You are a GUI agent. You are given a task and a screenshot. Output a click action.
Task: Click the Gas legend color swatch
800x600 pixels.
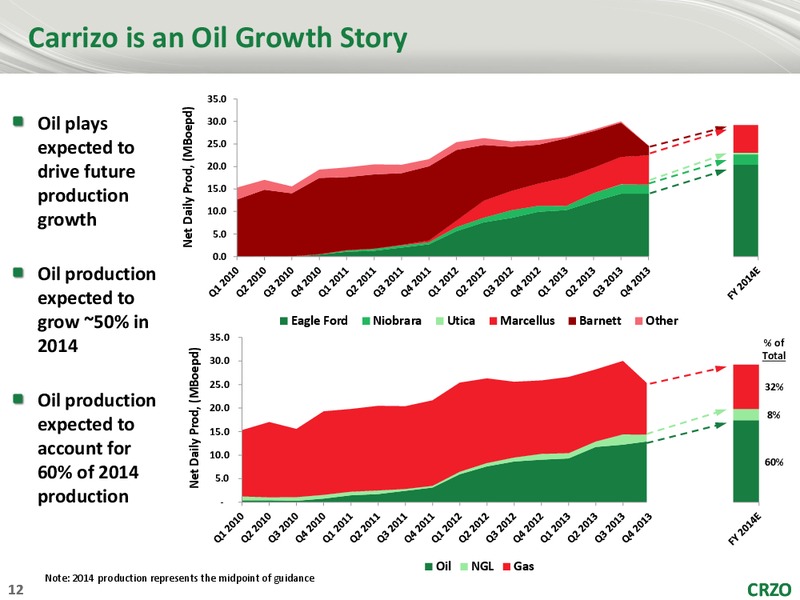click(x=507, y=567)
